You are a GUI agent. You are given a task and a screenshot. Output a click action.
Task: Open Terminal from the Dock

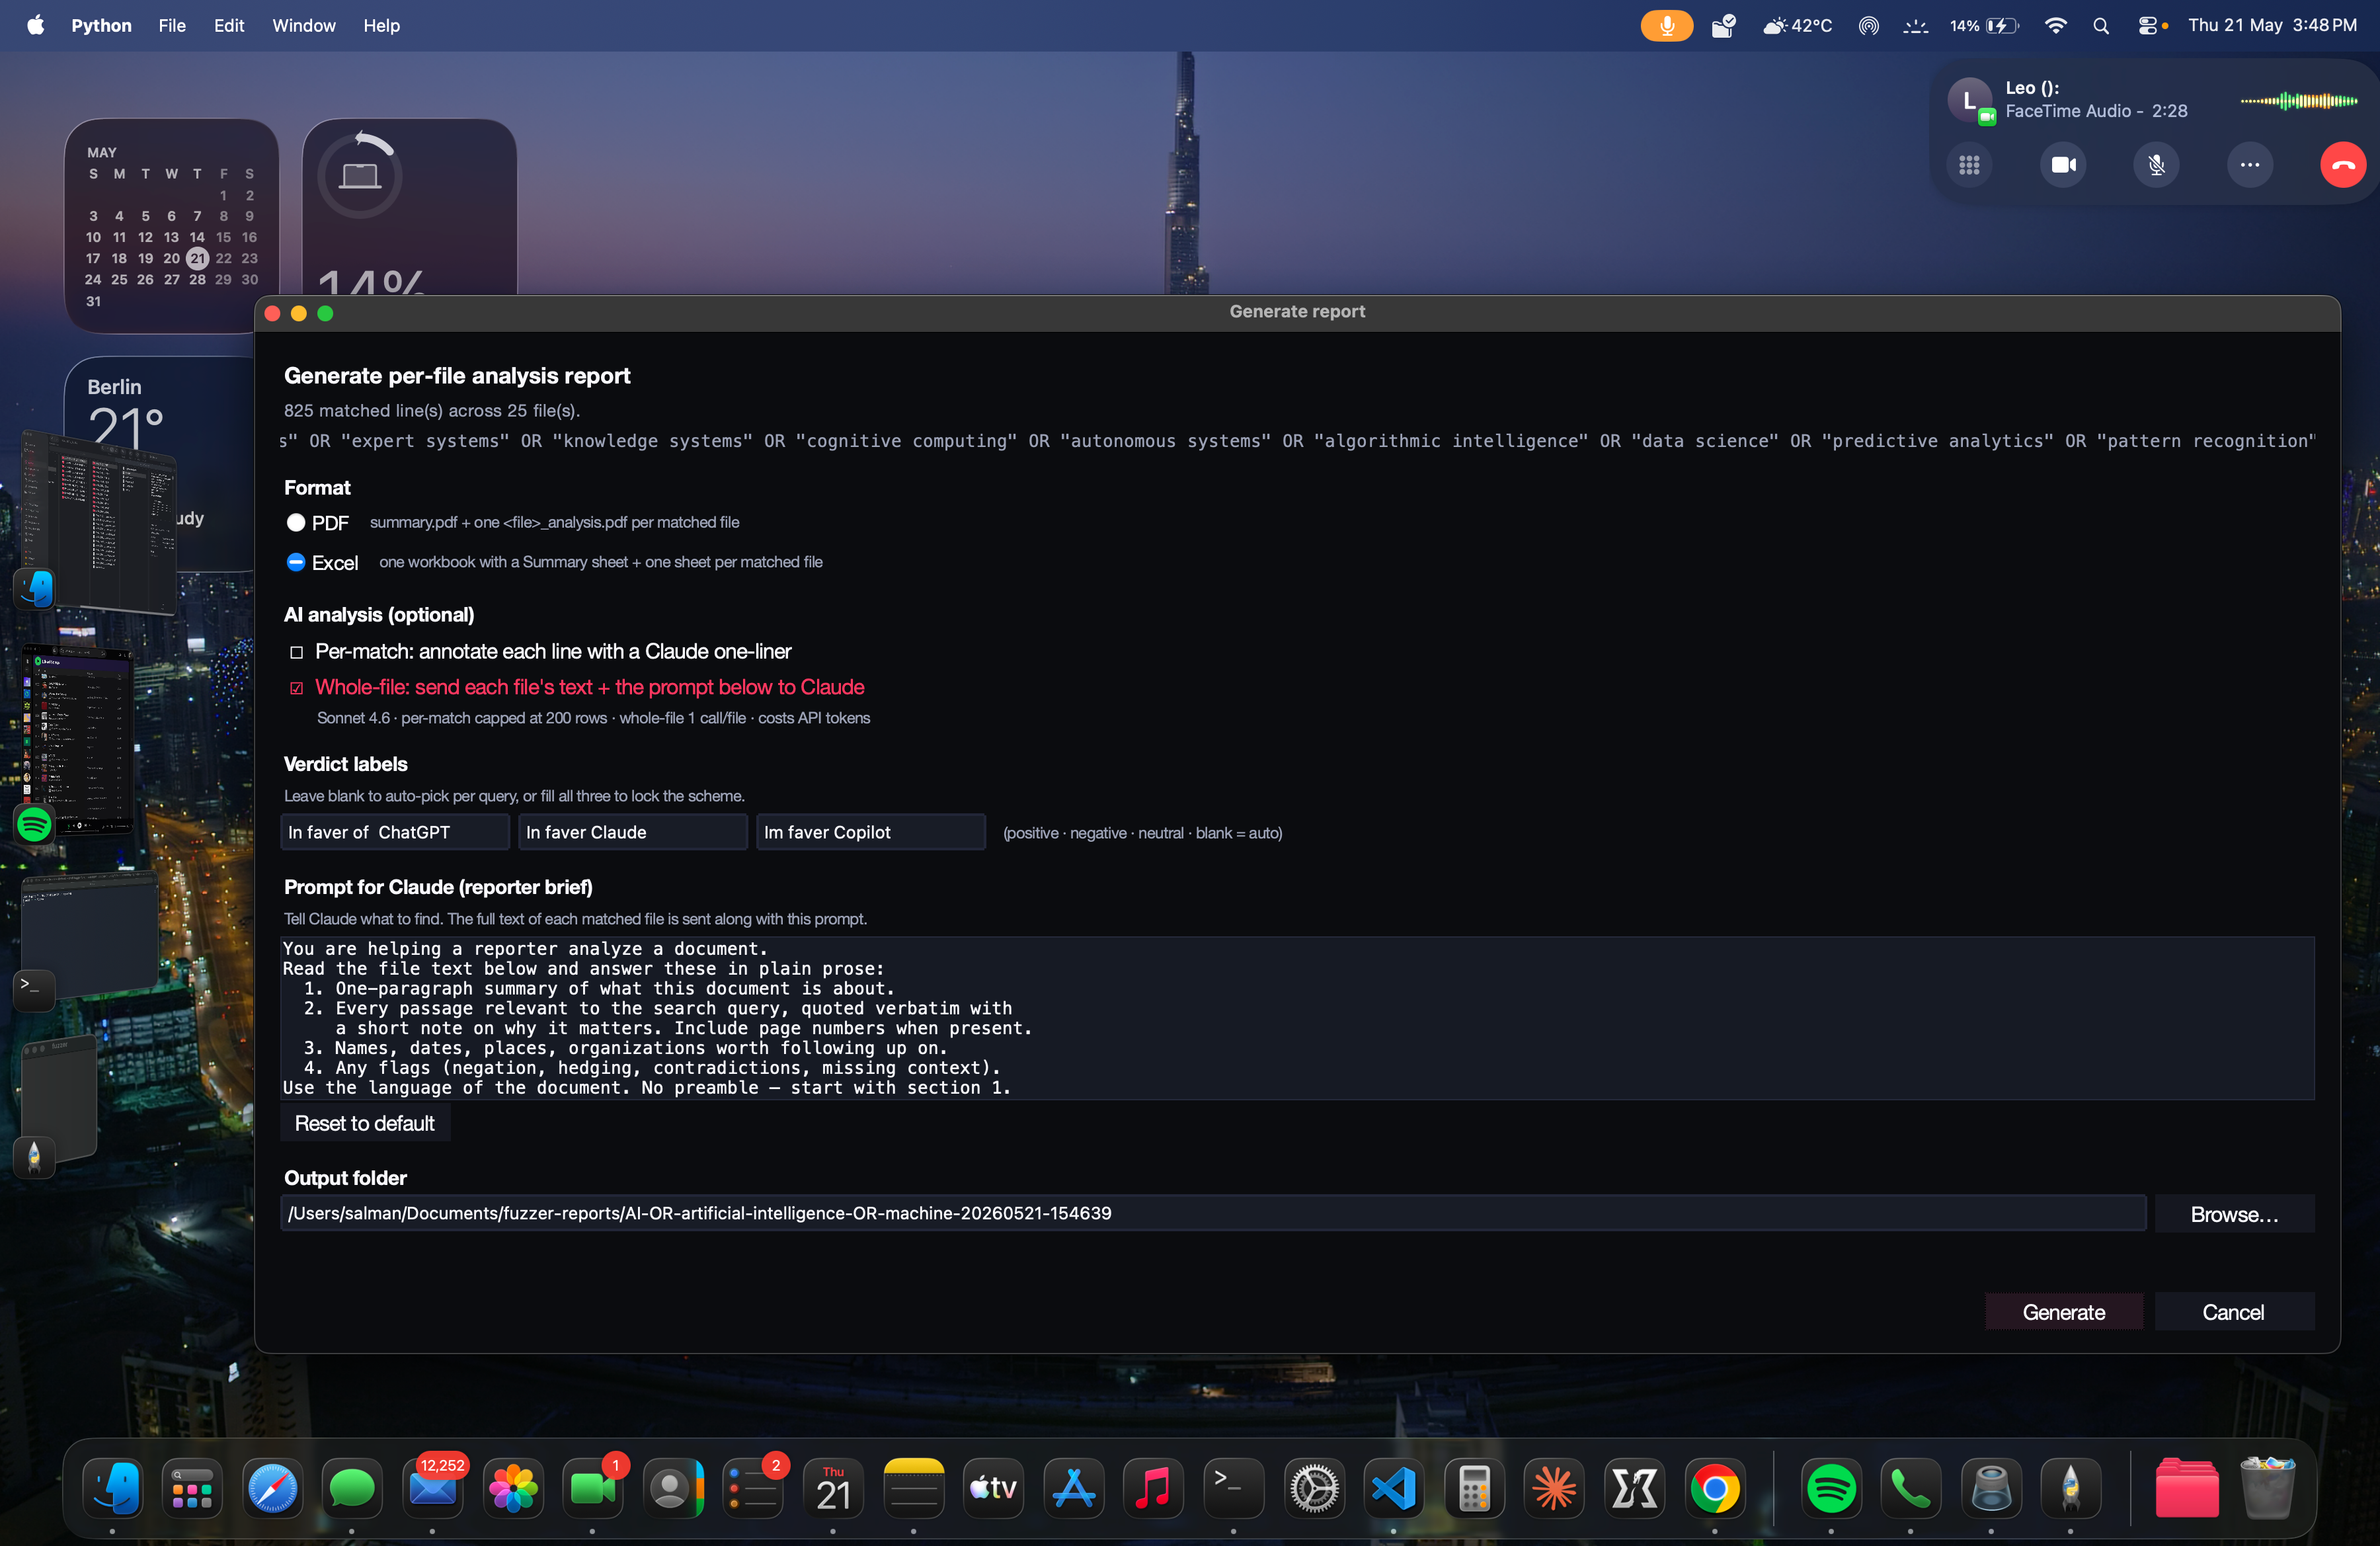pyautogui.click(x=1234, y=1488)
